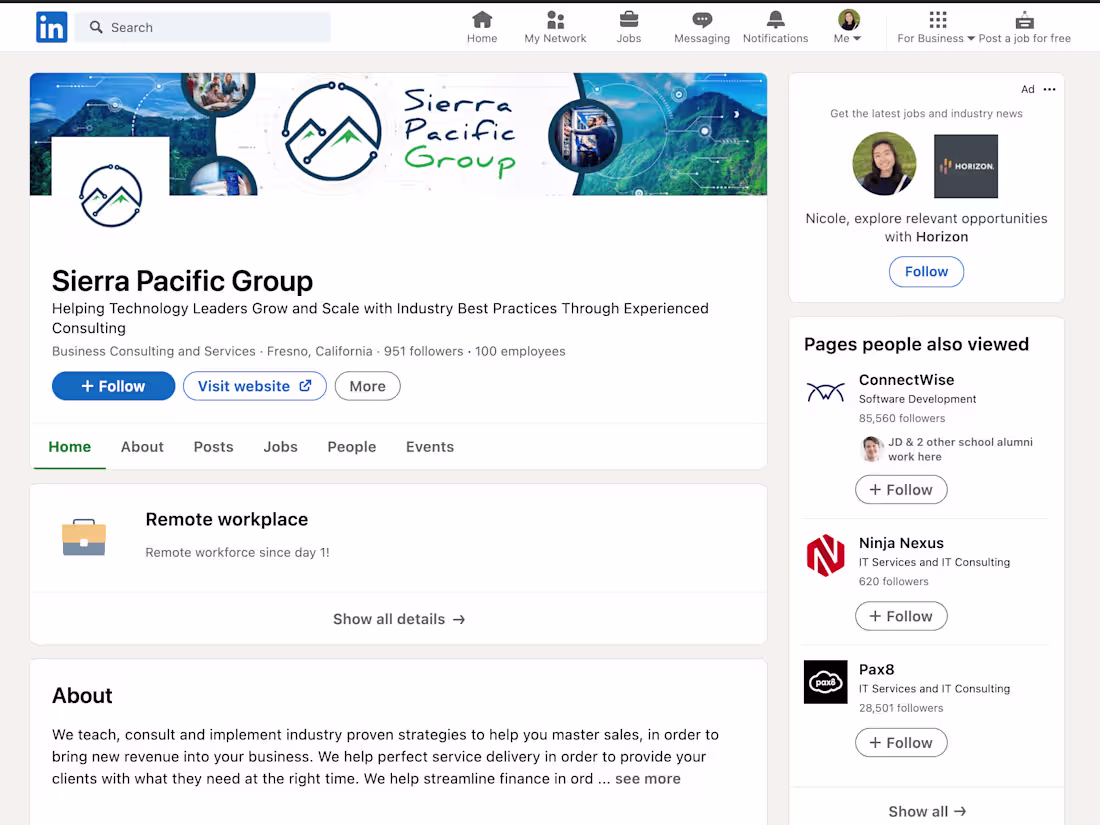The width and height of the screenshot is (1100, 825).
Task: Click your Me profile photo
Action: click(847, 19)
